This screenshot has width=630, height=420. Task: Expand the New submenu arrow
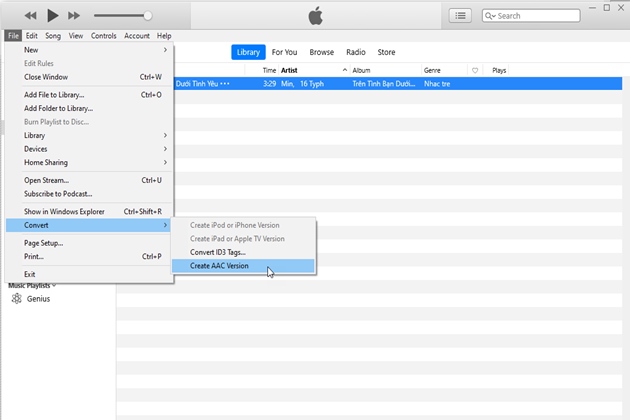(165, 50)
